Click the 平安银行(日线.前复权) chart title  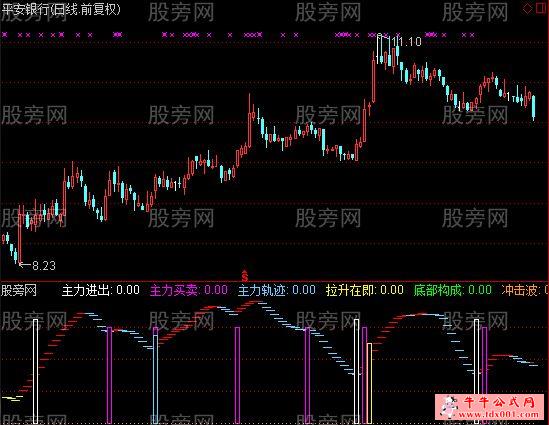click(x=61, y=9)
